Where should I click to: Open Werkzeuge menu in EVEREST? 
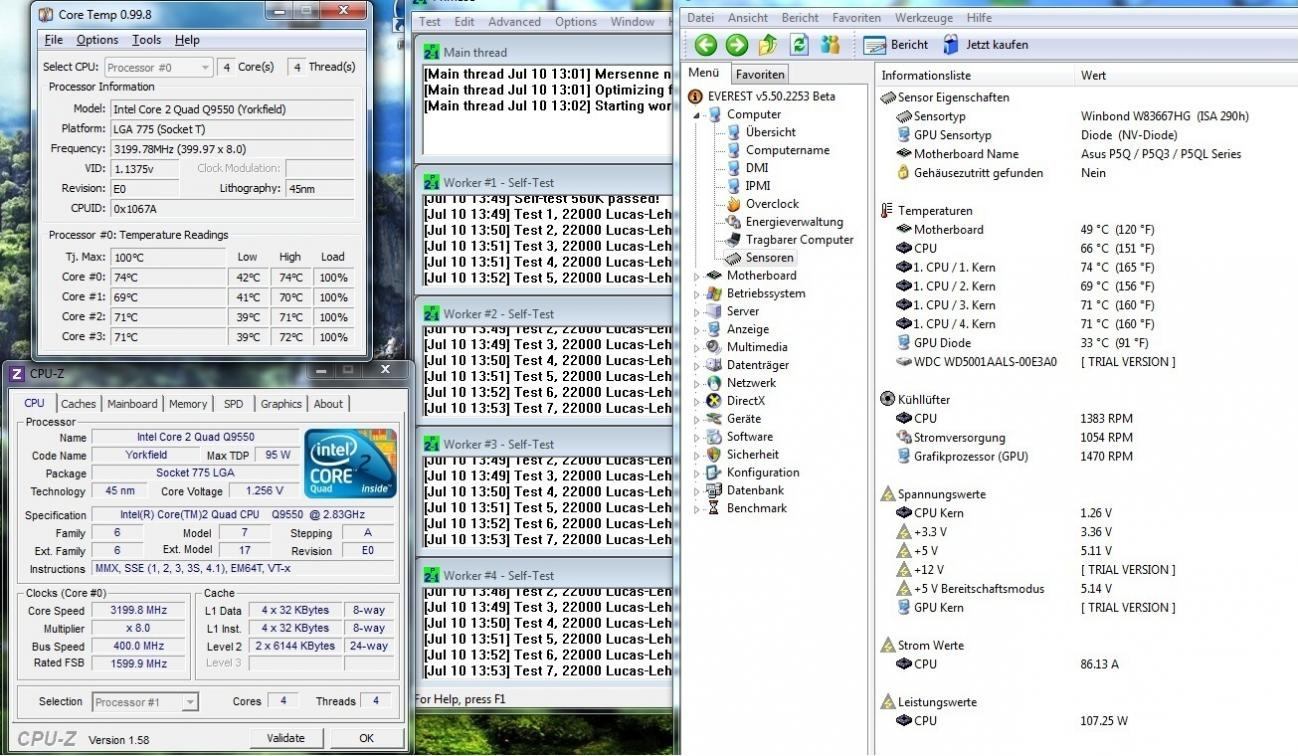coord(924,18)
